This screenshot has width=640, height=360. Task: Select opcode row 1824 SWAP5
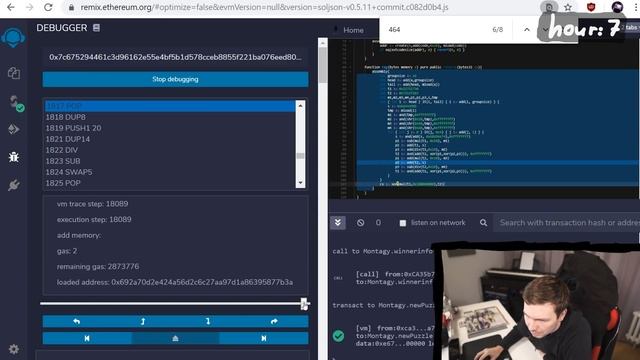[x=169, y=172]
